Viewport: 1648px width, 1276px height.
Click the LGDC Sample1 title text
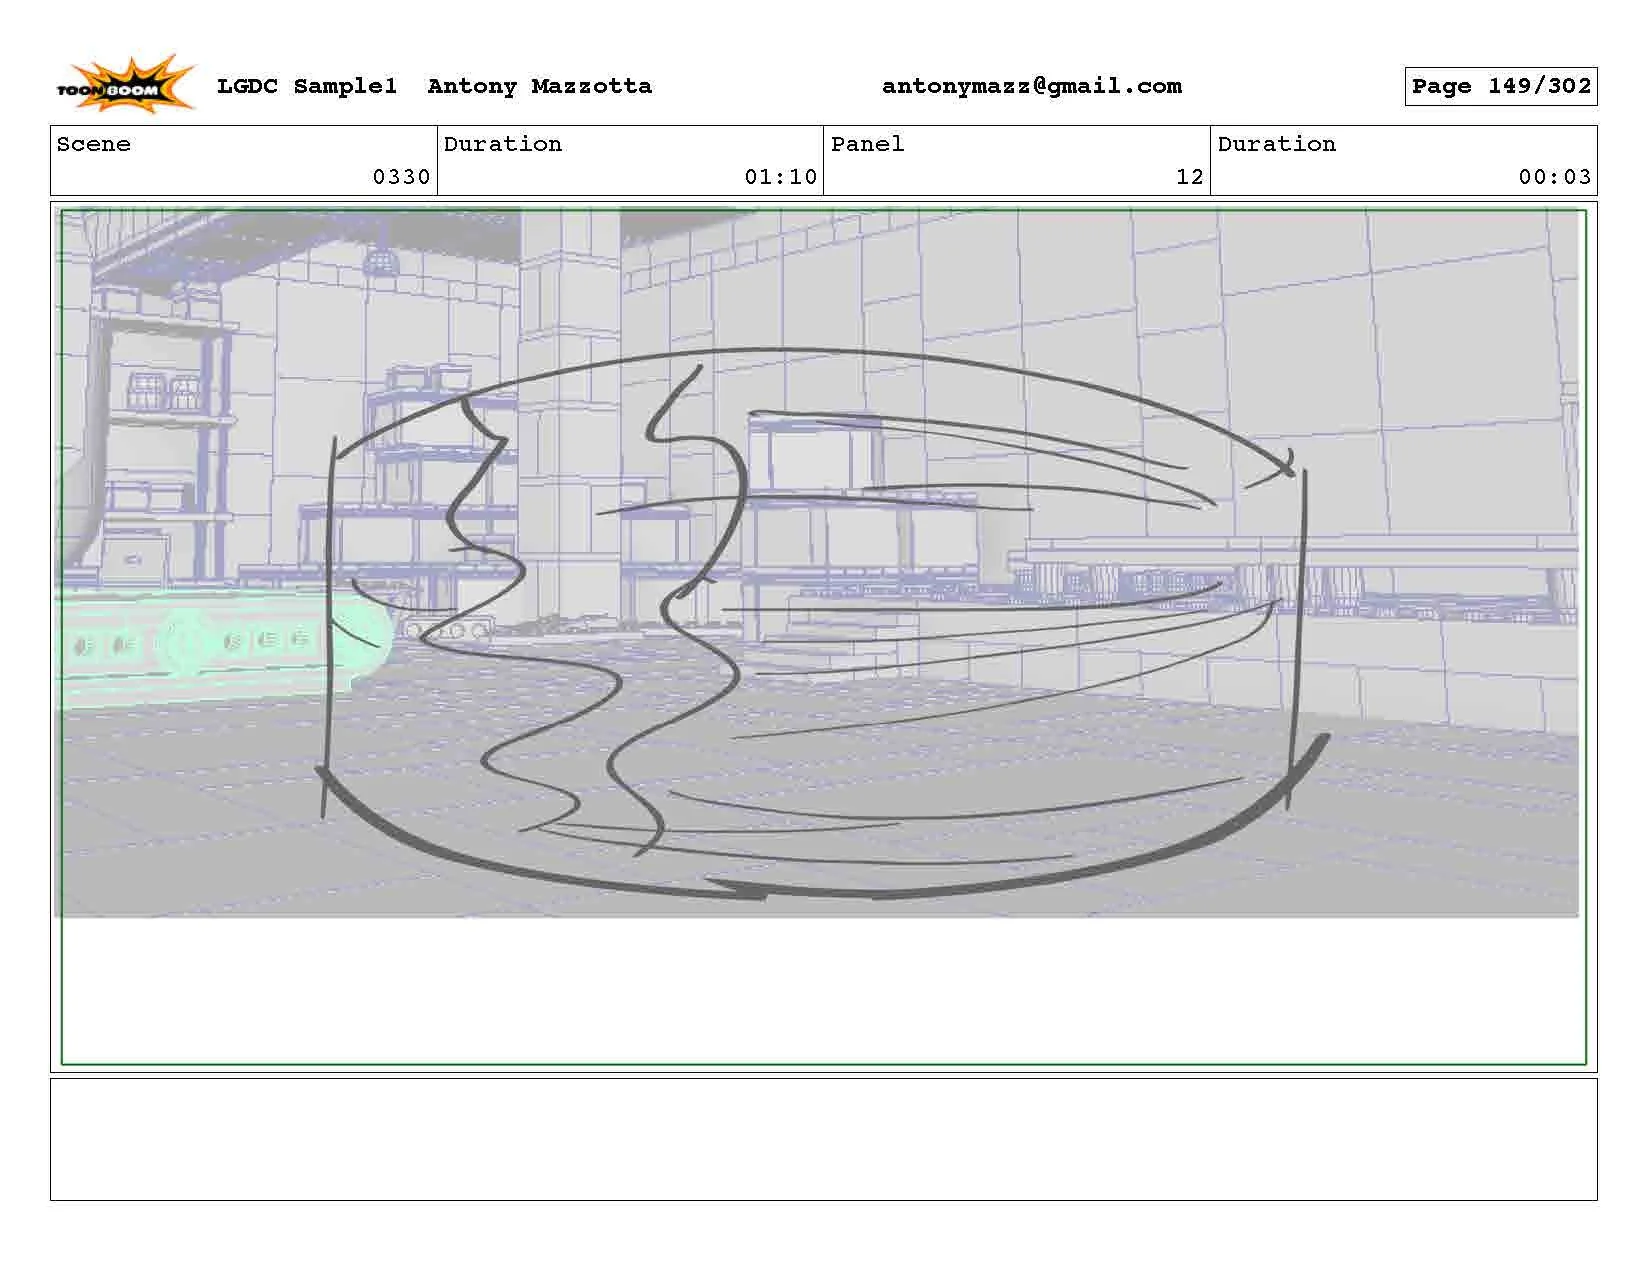tap(307, 86)
